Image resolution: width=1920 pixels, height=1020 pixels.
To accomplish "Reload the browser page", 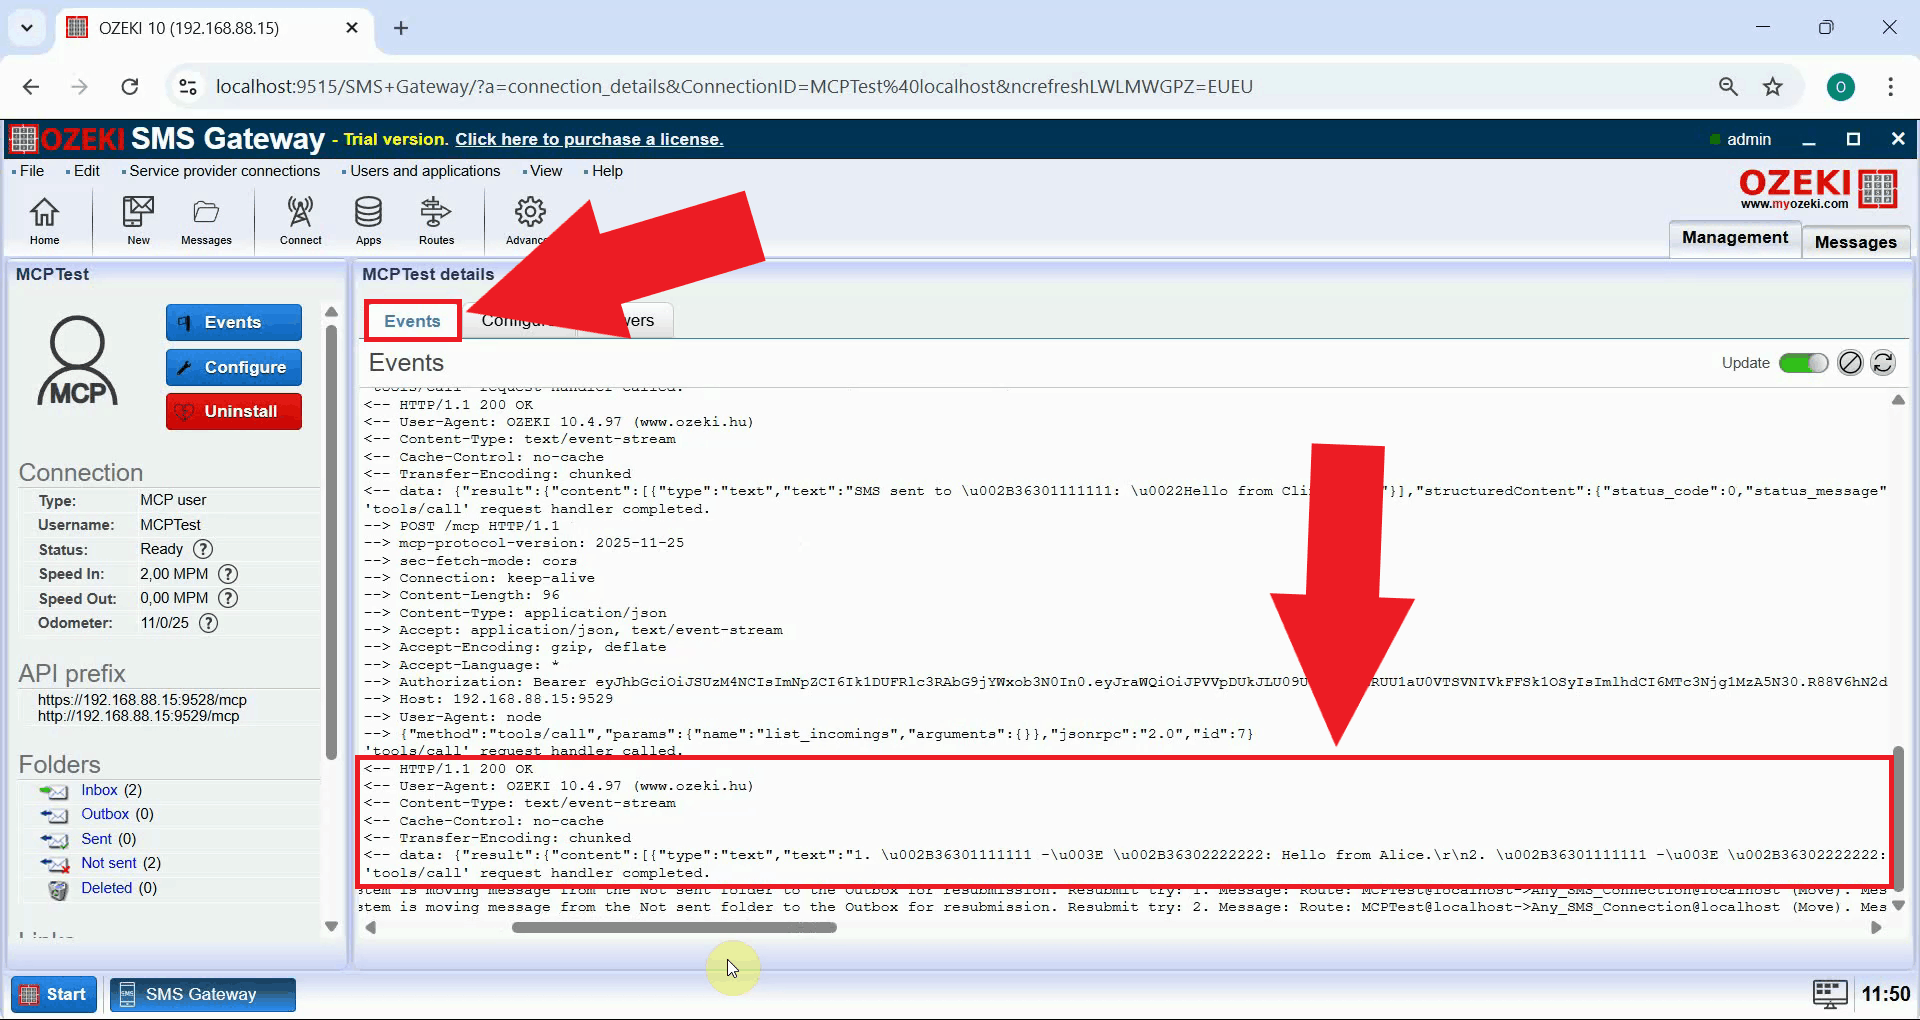I will (x=130, y=86).
